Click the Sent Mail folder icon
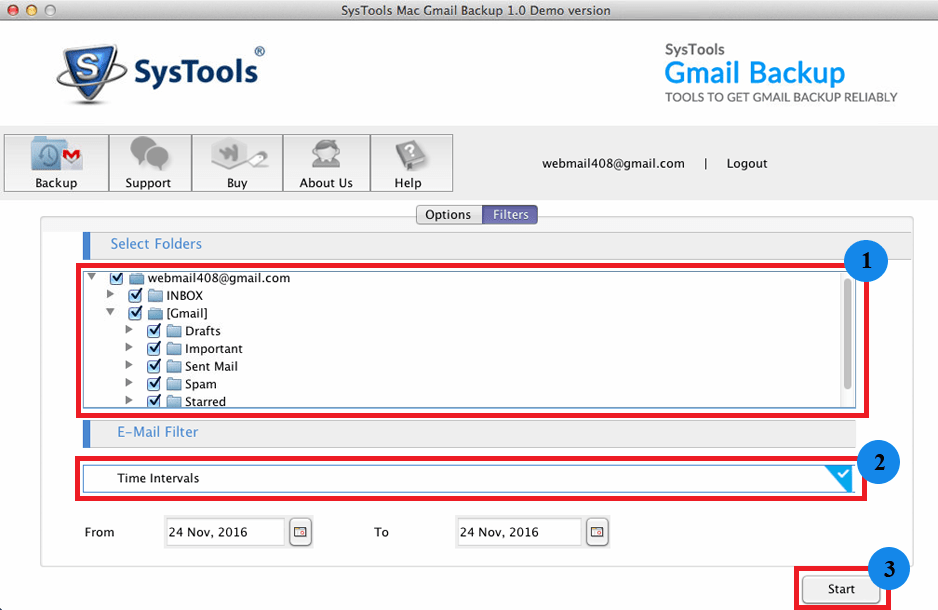938x610 pixels. coord(174,366)
